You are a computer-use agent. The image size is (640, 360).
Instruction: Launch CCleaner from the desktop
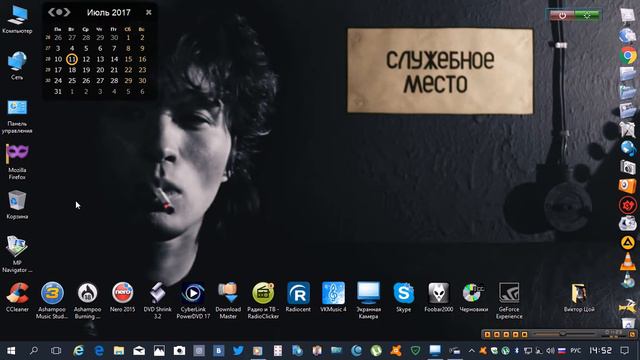(17, 297)
